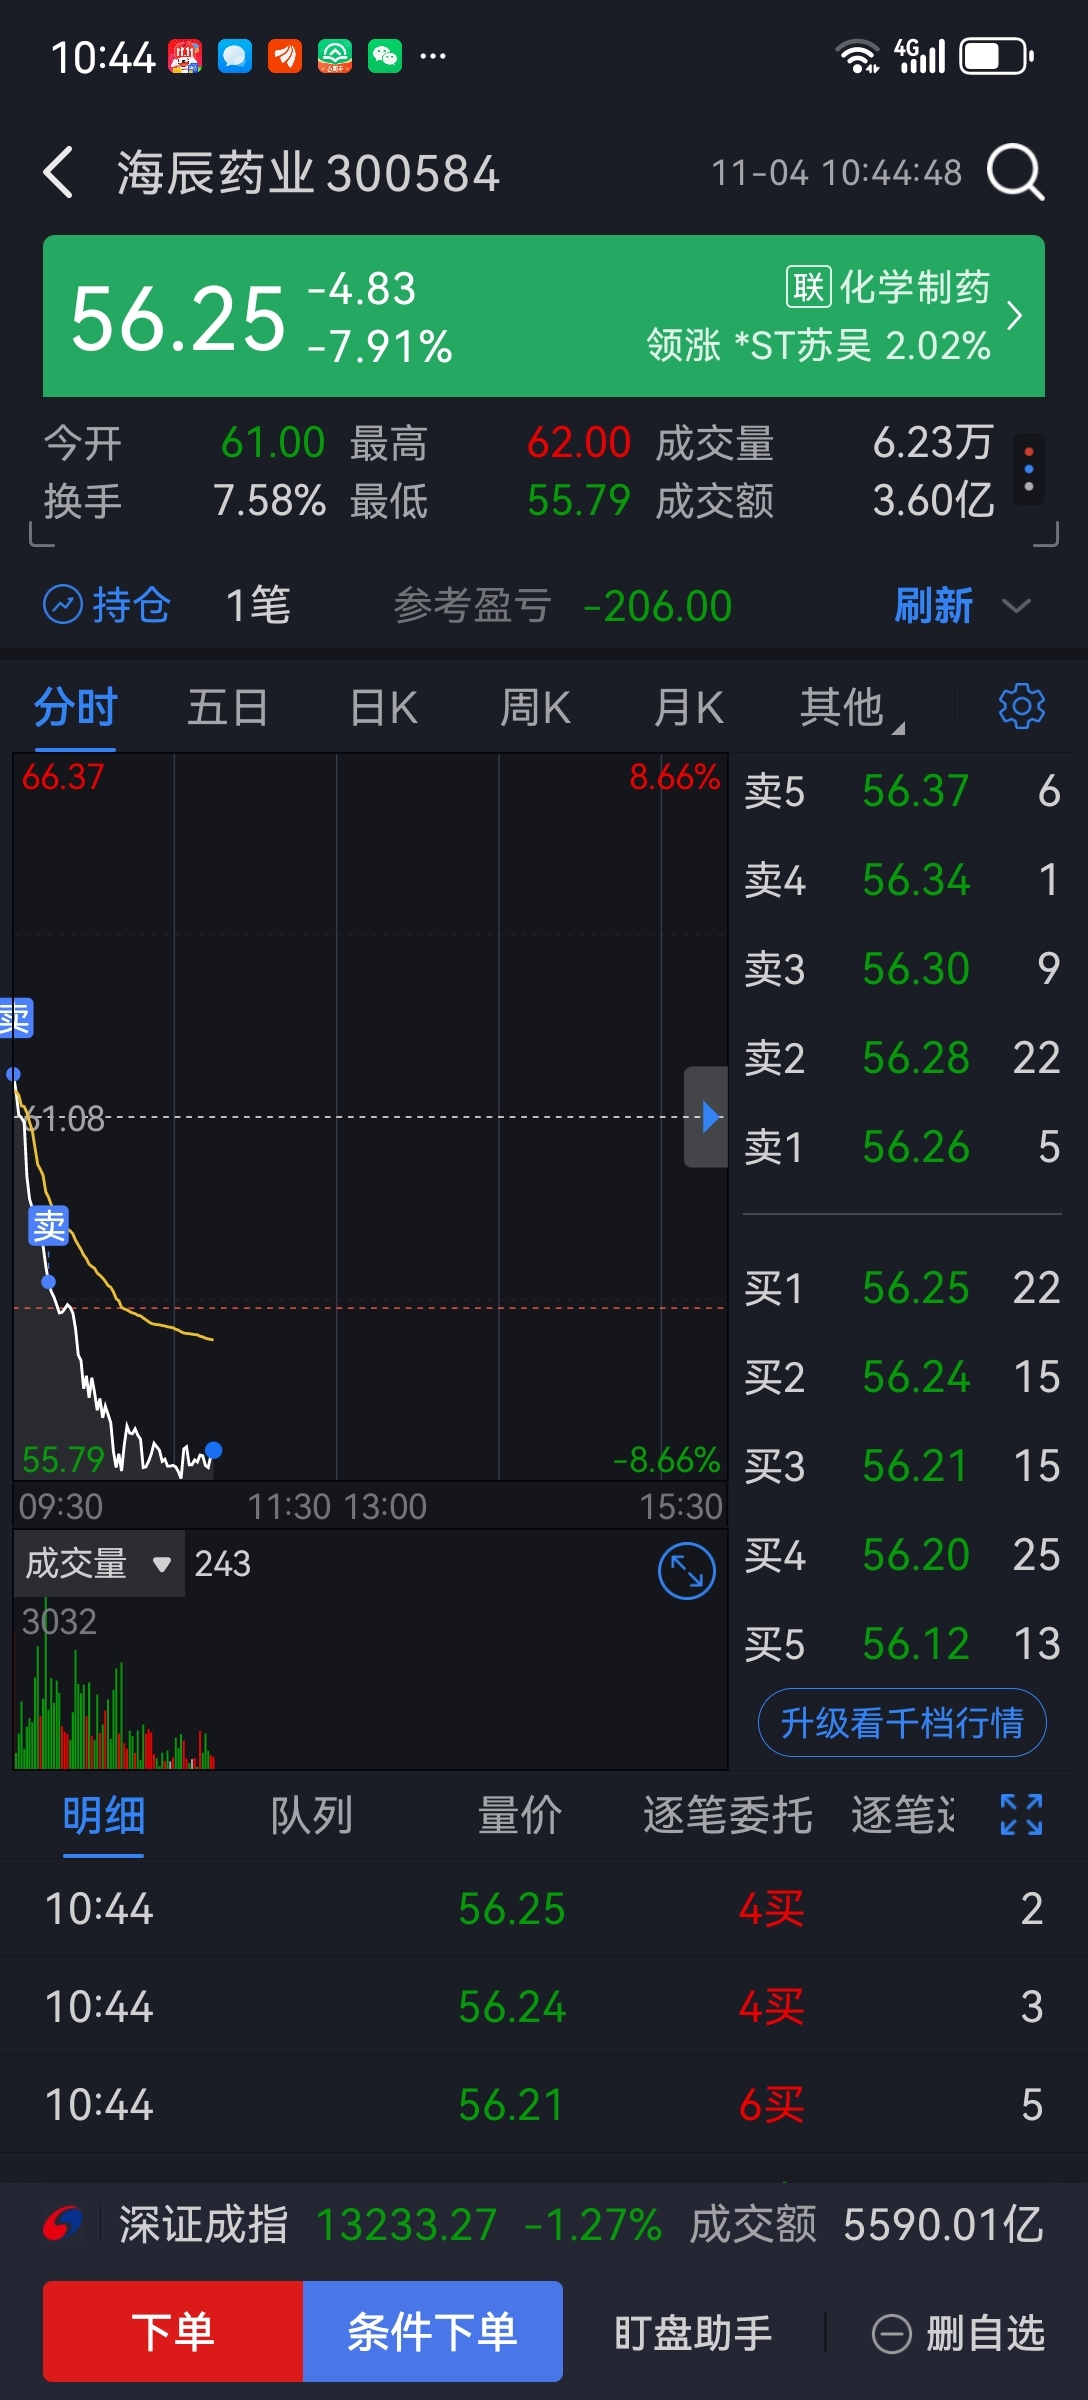Select ask row 卖3 at 56.30

point(902,968)
